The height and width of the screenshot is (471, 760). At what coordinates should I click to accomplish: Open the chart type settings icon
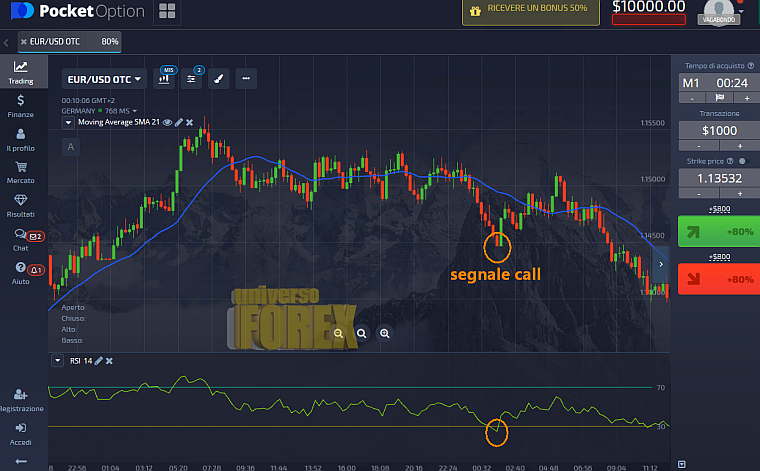pos(164,79)
